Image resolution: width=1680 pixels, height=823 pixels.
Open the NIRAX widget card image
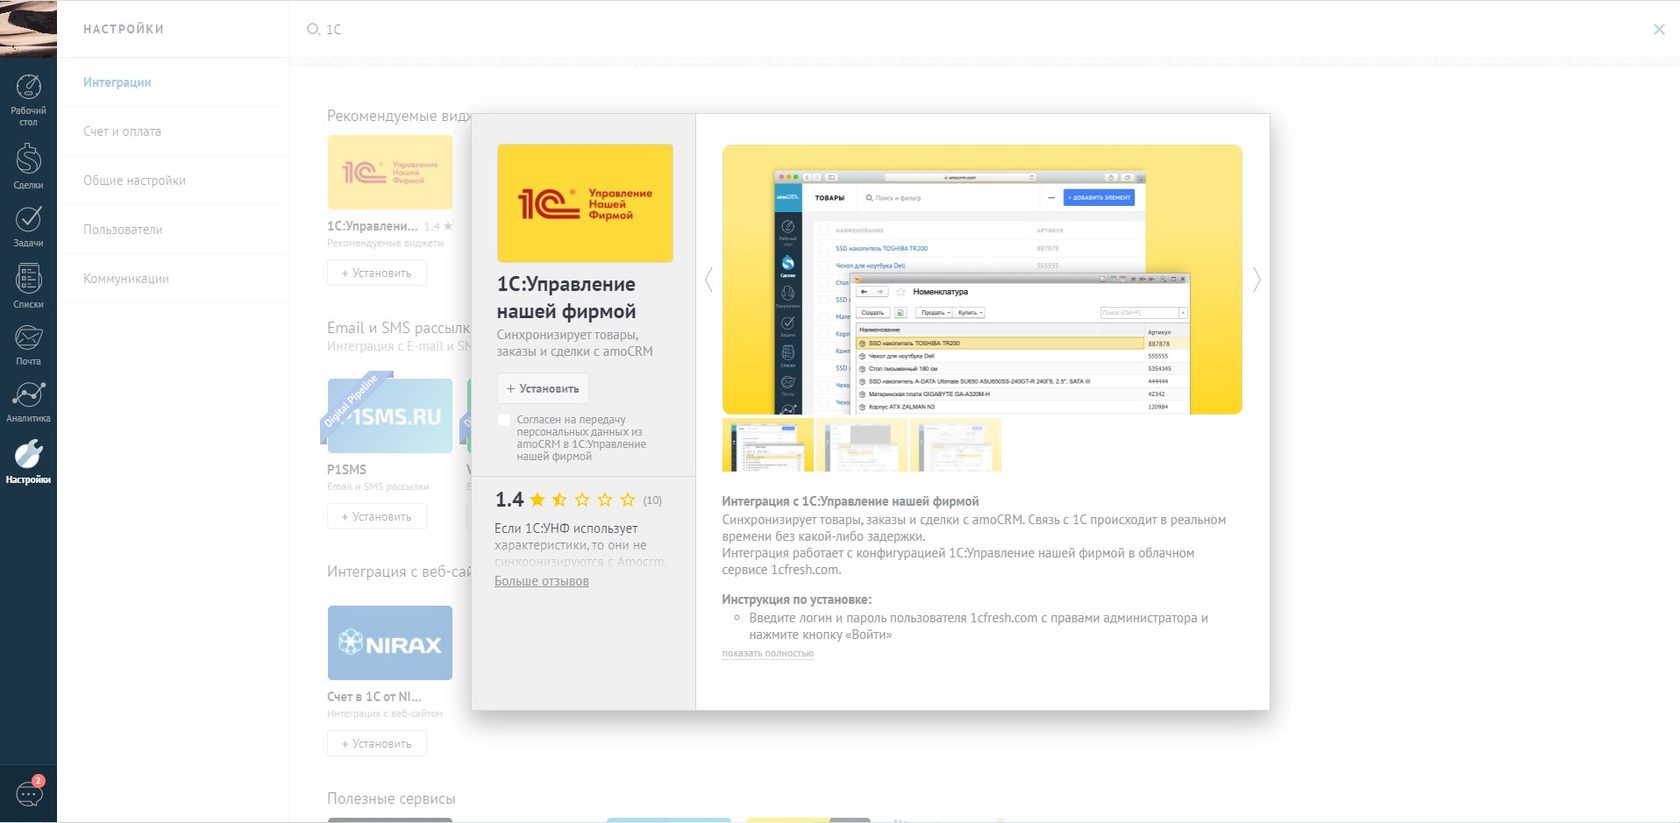(390, 643)
